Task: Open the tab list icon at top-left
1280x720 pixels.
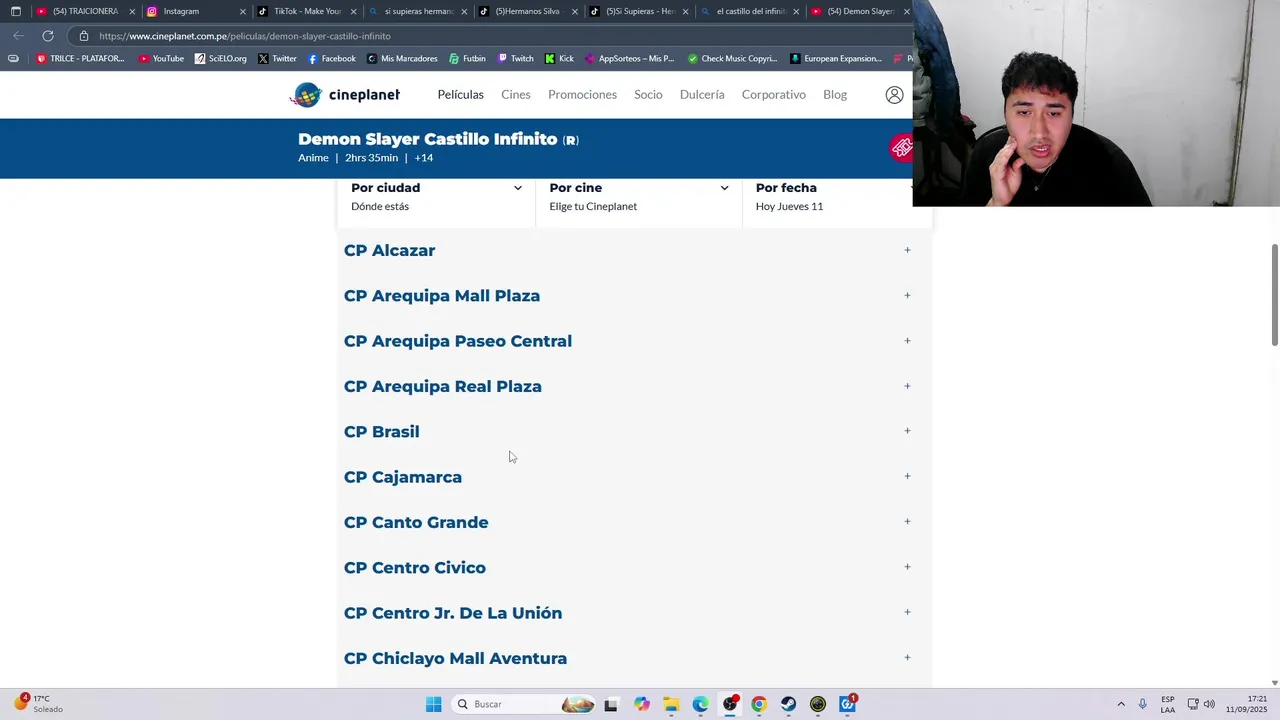Action: click(x=15, y=11)
